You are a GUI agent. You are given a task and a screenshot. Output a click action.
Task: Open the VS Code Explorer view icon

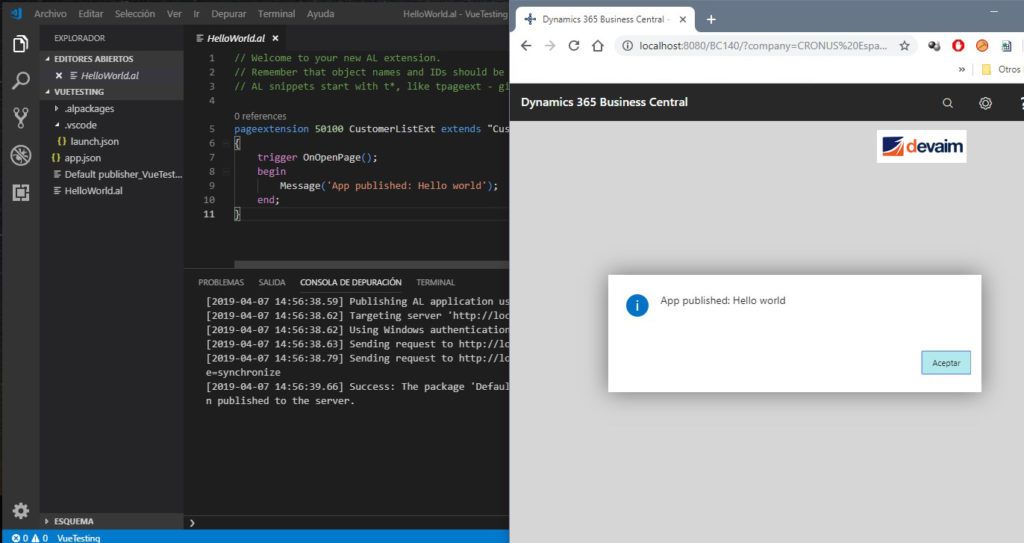click(x=20, y=44)
